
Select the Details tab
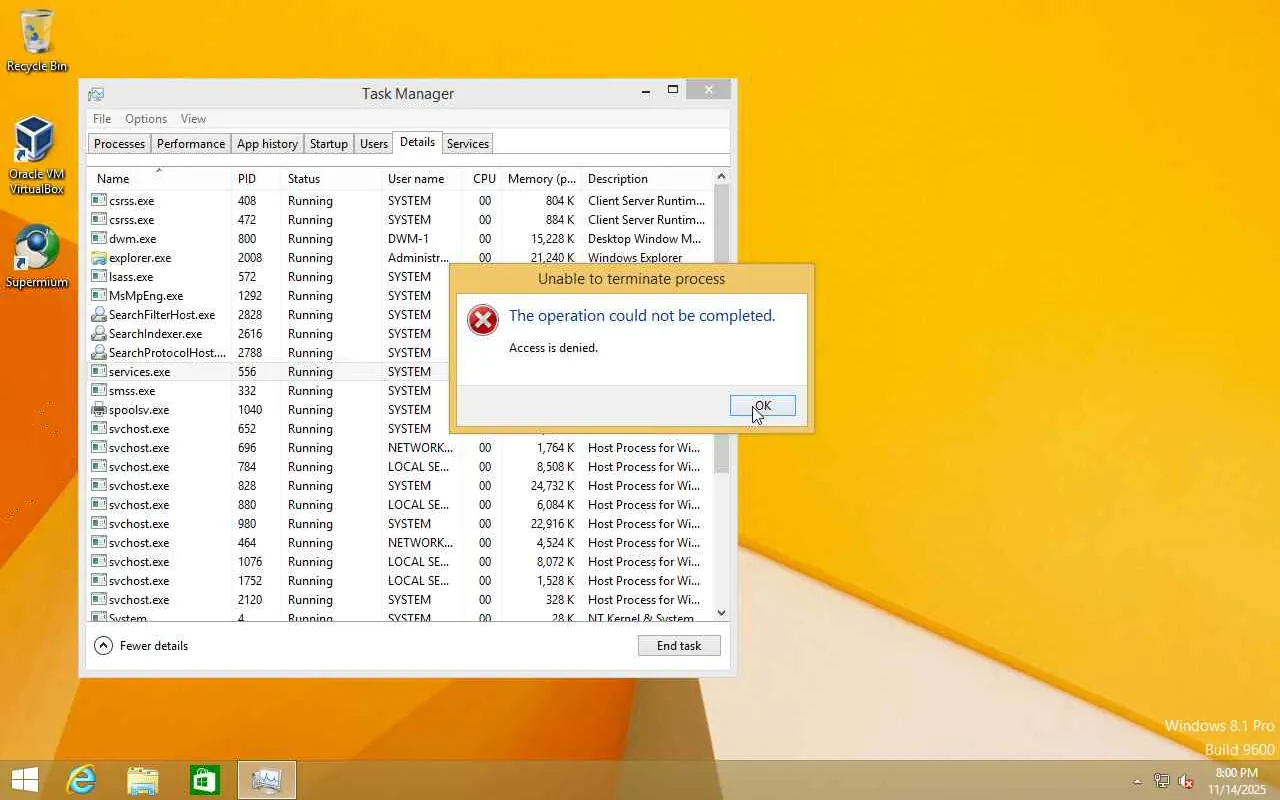[x=417, y=143]
